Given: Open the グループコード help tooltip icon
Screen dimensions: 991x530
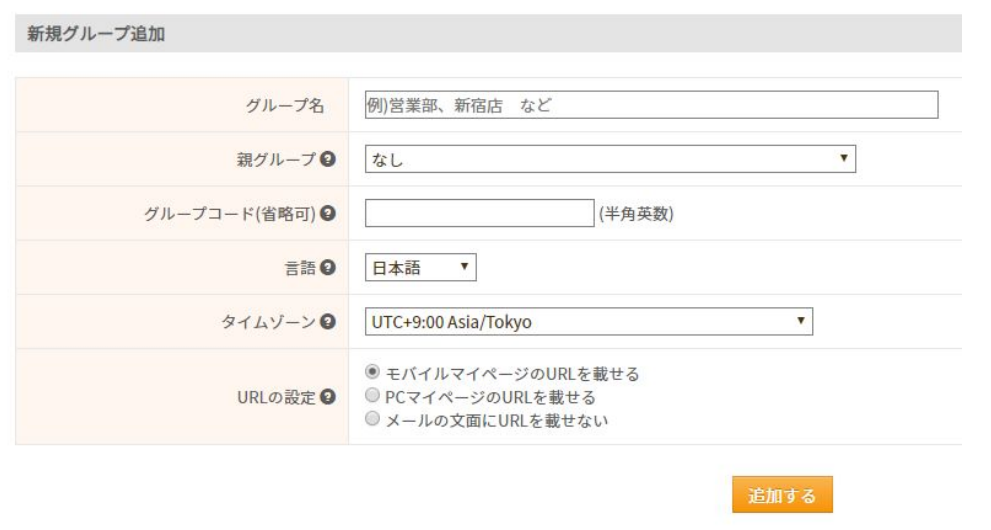Looking at the screenshot, I should (330, 214).
